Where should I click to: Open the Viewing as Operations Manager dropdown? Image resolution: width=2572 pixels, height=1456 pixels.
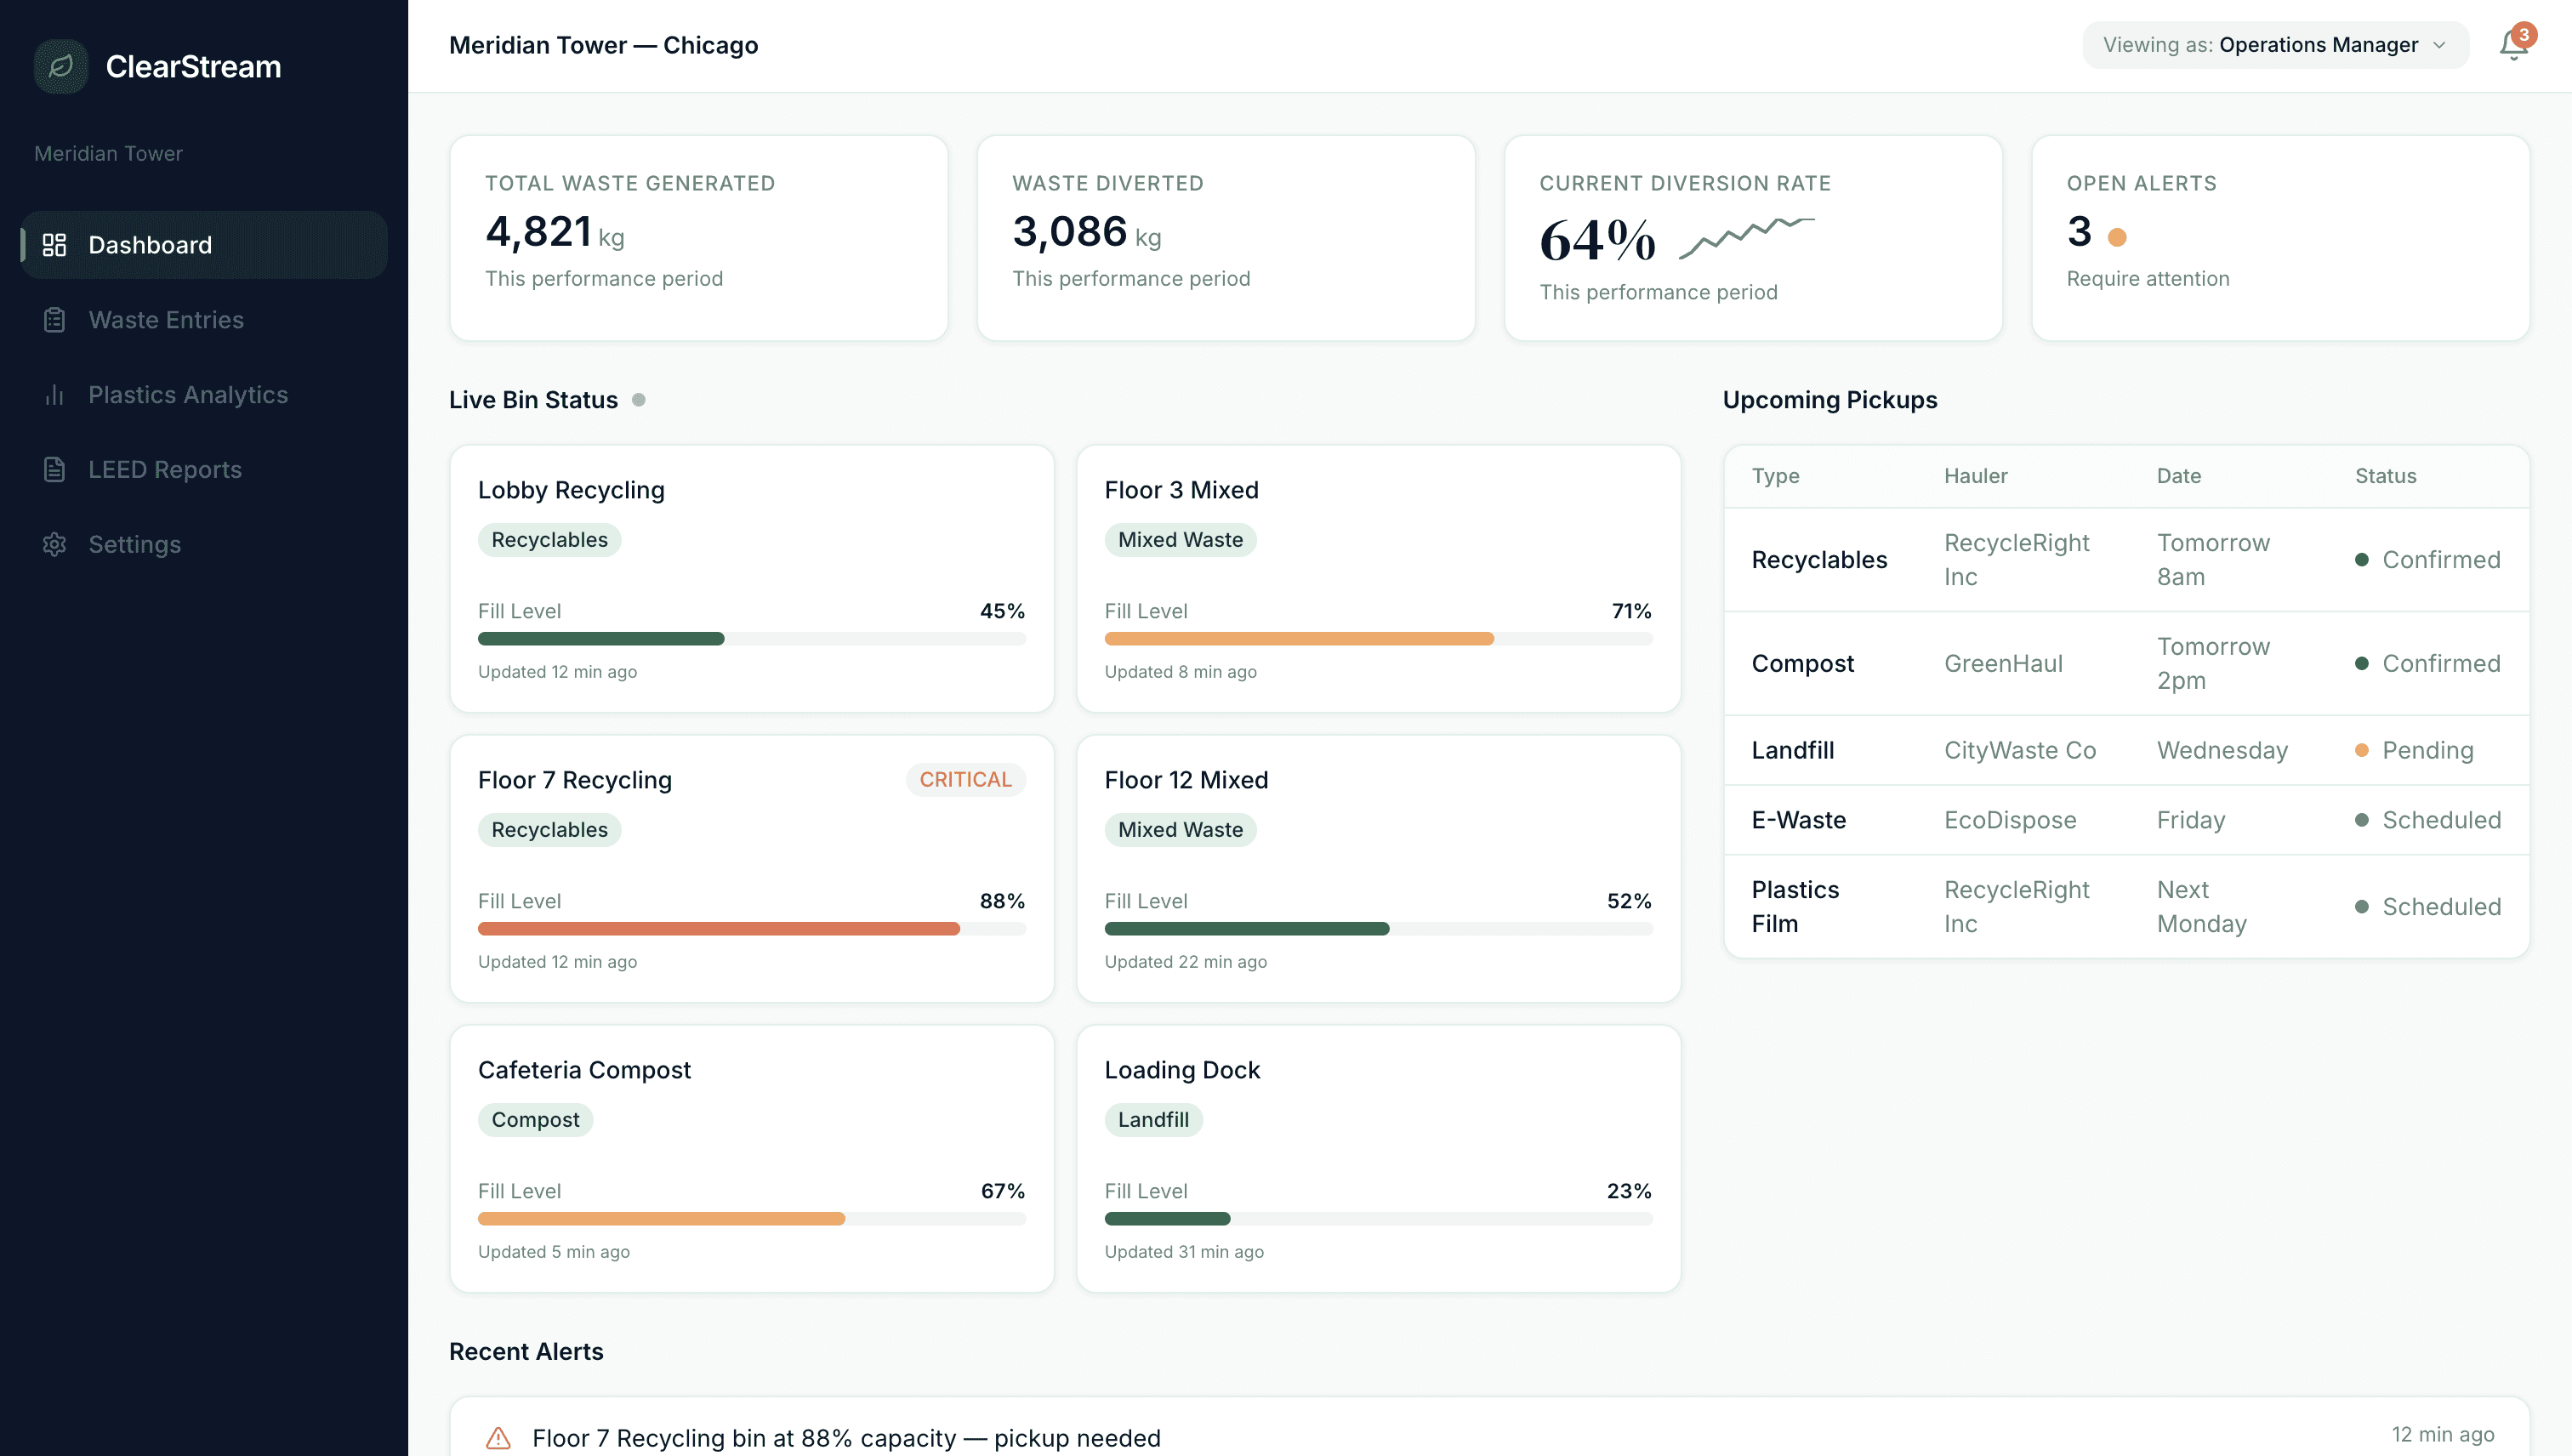2274,45
